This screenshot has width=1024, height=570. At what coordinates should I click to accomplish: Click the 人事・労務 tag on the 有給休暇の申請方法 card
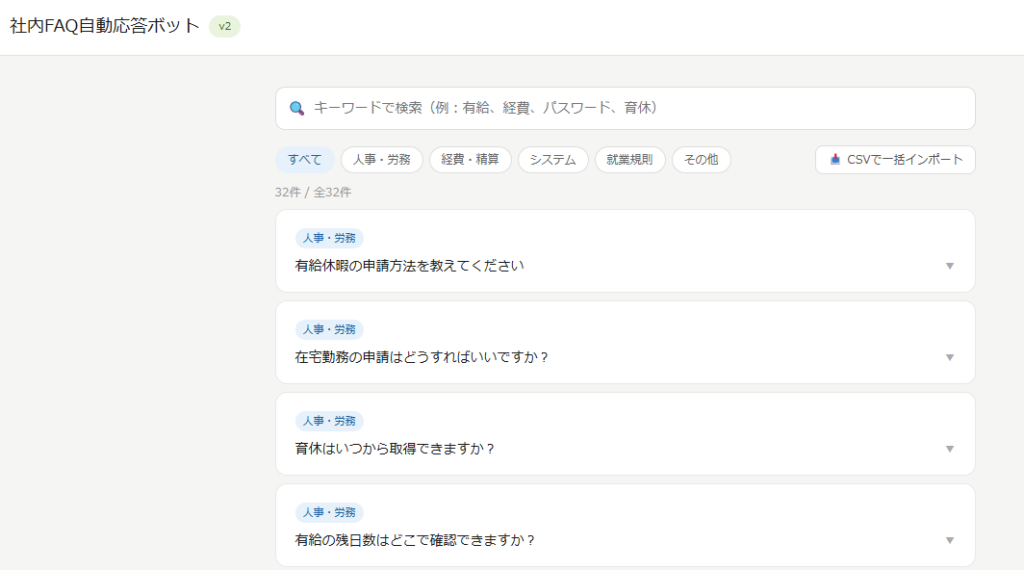(329, 238)
